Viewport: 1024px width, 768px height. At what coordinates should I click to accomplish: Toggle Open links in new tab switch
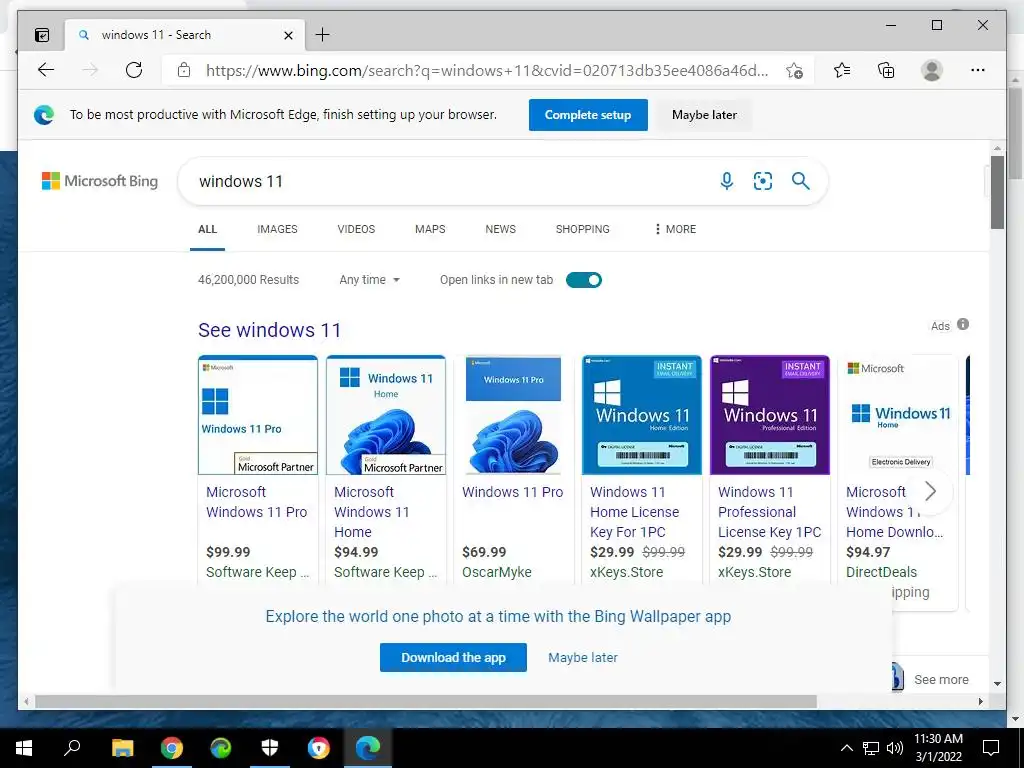click(x=584, y=280)
